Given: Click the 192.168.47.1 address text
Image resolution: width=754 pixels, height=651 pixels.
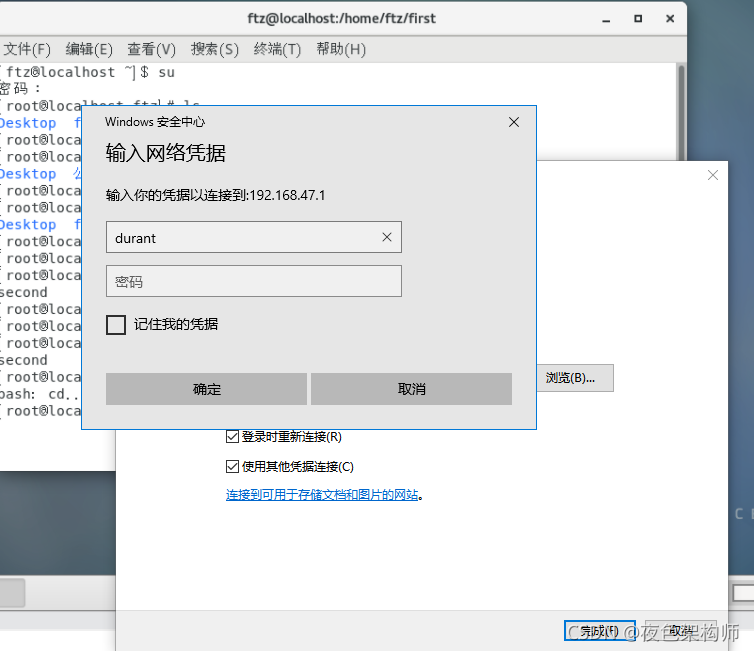Looking at the screenshot, I should click(x=287, y=195).
